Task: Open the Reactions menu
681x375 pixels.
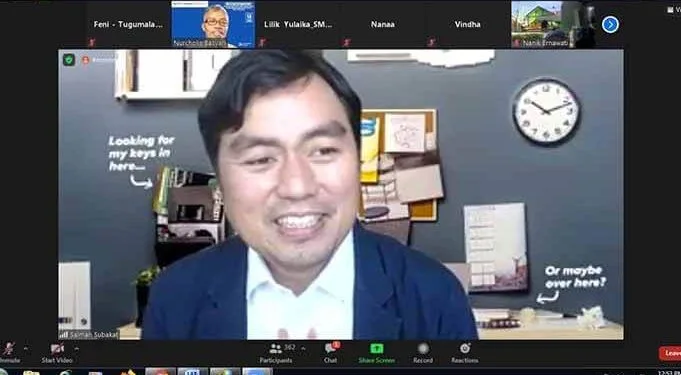Action: tap(465, 353)
